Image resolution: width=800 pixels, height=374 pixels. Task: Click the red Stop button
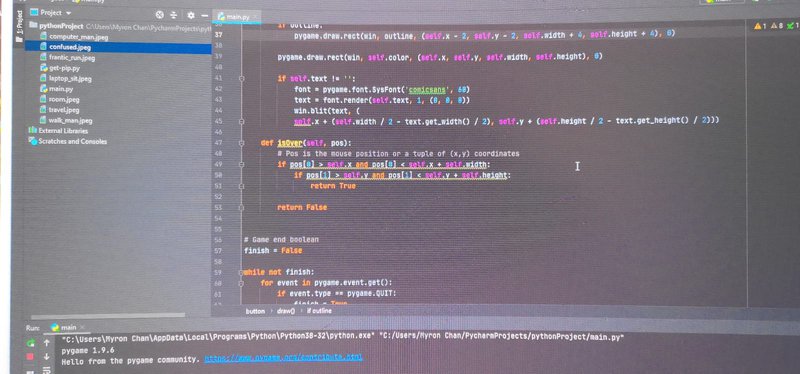(x=31, y=357)
